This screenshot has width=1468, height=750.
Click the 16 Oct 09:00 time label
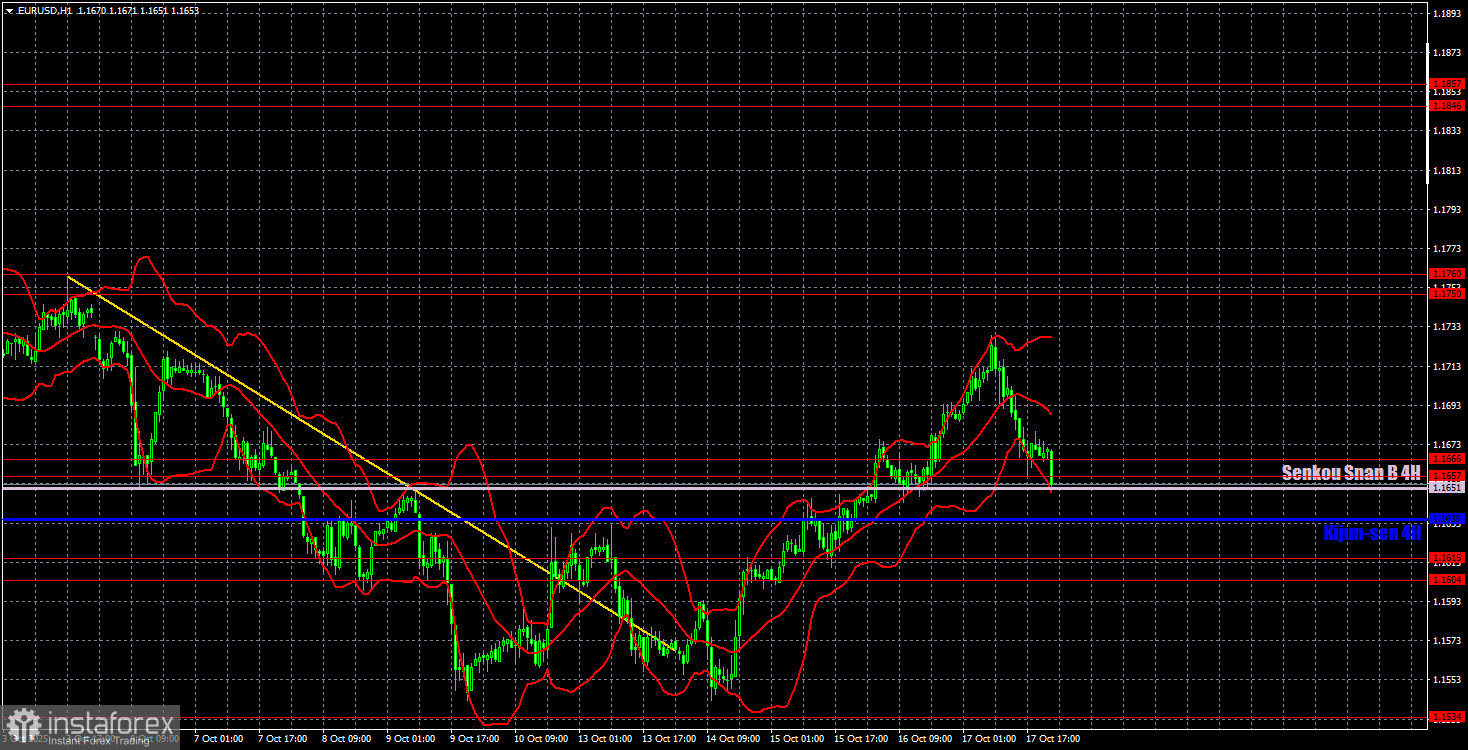coord(925,739)
